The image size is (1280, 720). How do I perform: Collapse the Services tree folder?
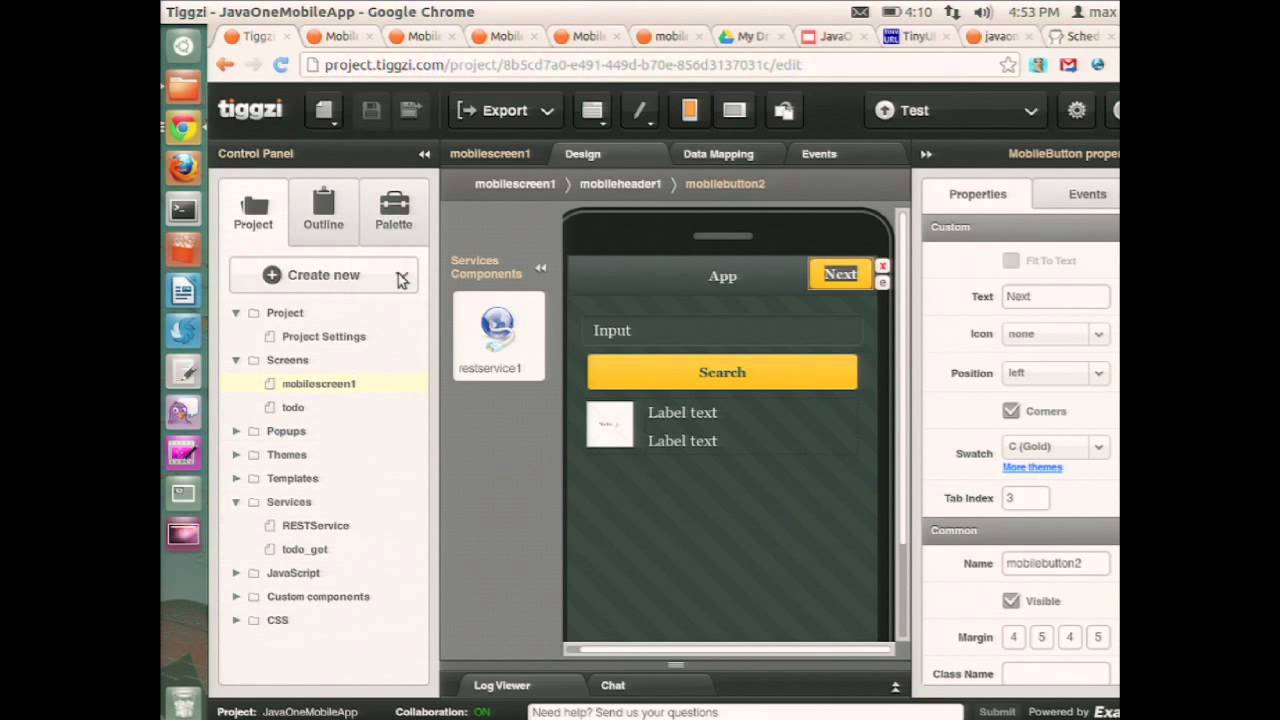point(236,502)
